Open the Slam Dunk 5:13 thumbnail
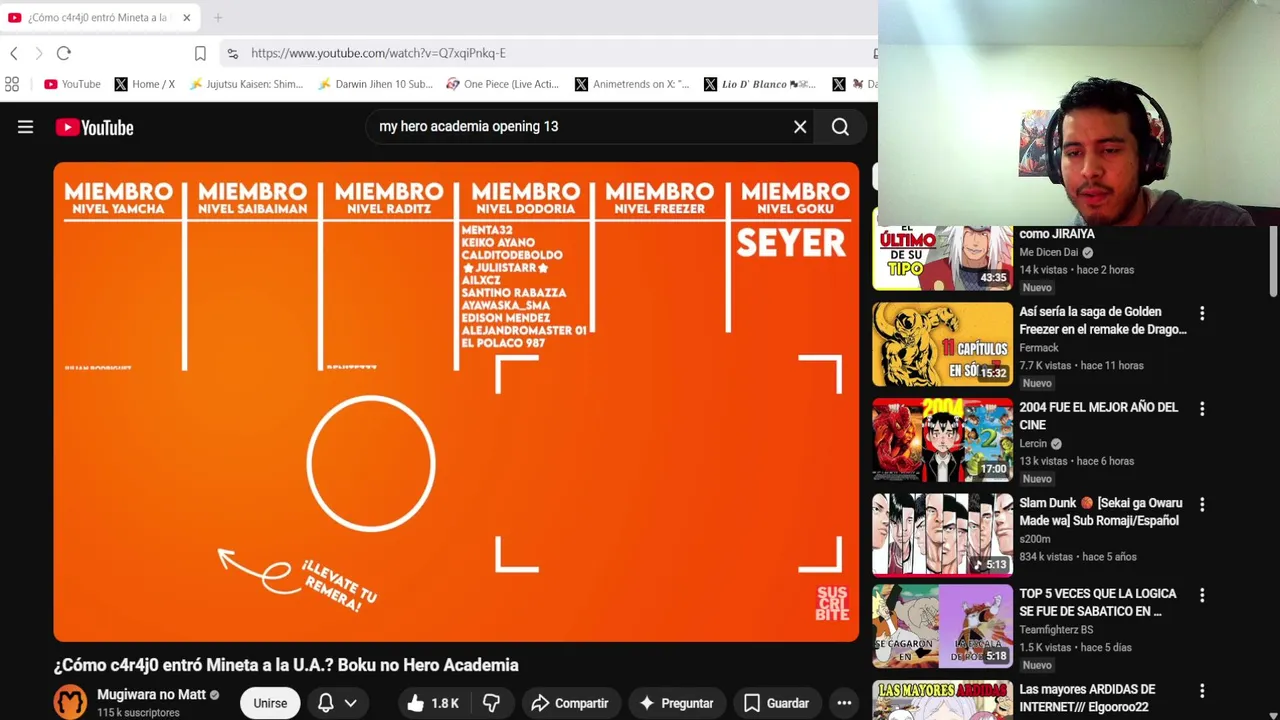 [x=942, y=535]
